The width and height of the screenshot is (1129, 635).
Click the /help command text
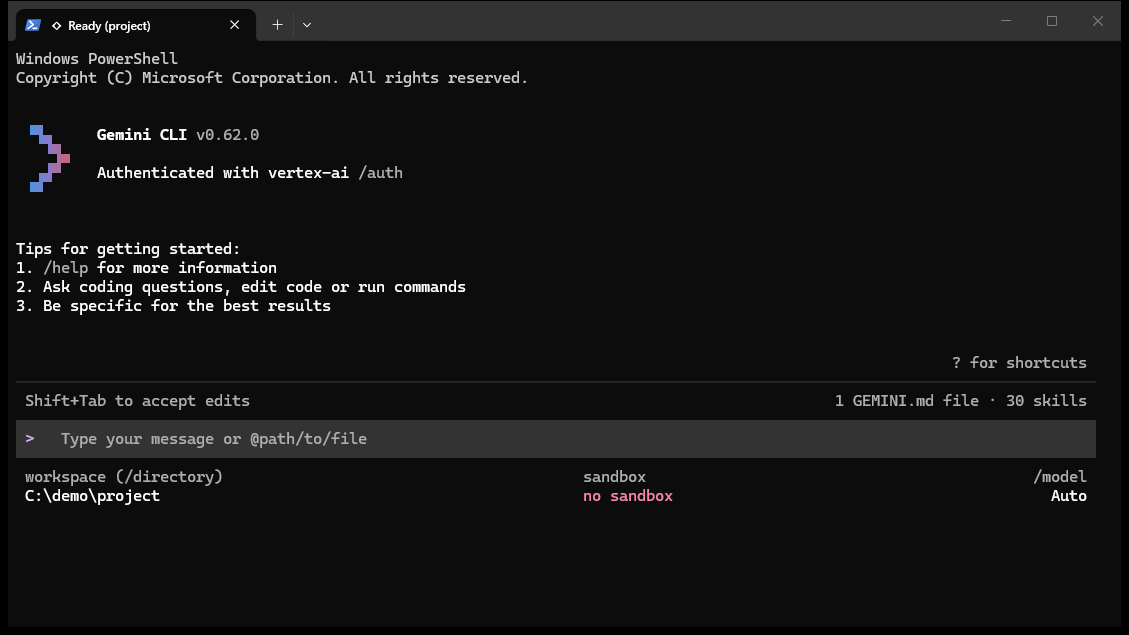pyautogui.click(x=66, y=268)
